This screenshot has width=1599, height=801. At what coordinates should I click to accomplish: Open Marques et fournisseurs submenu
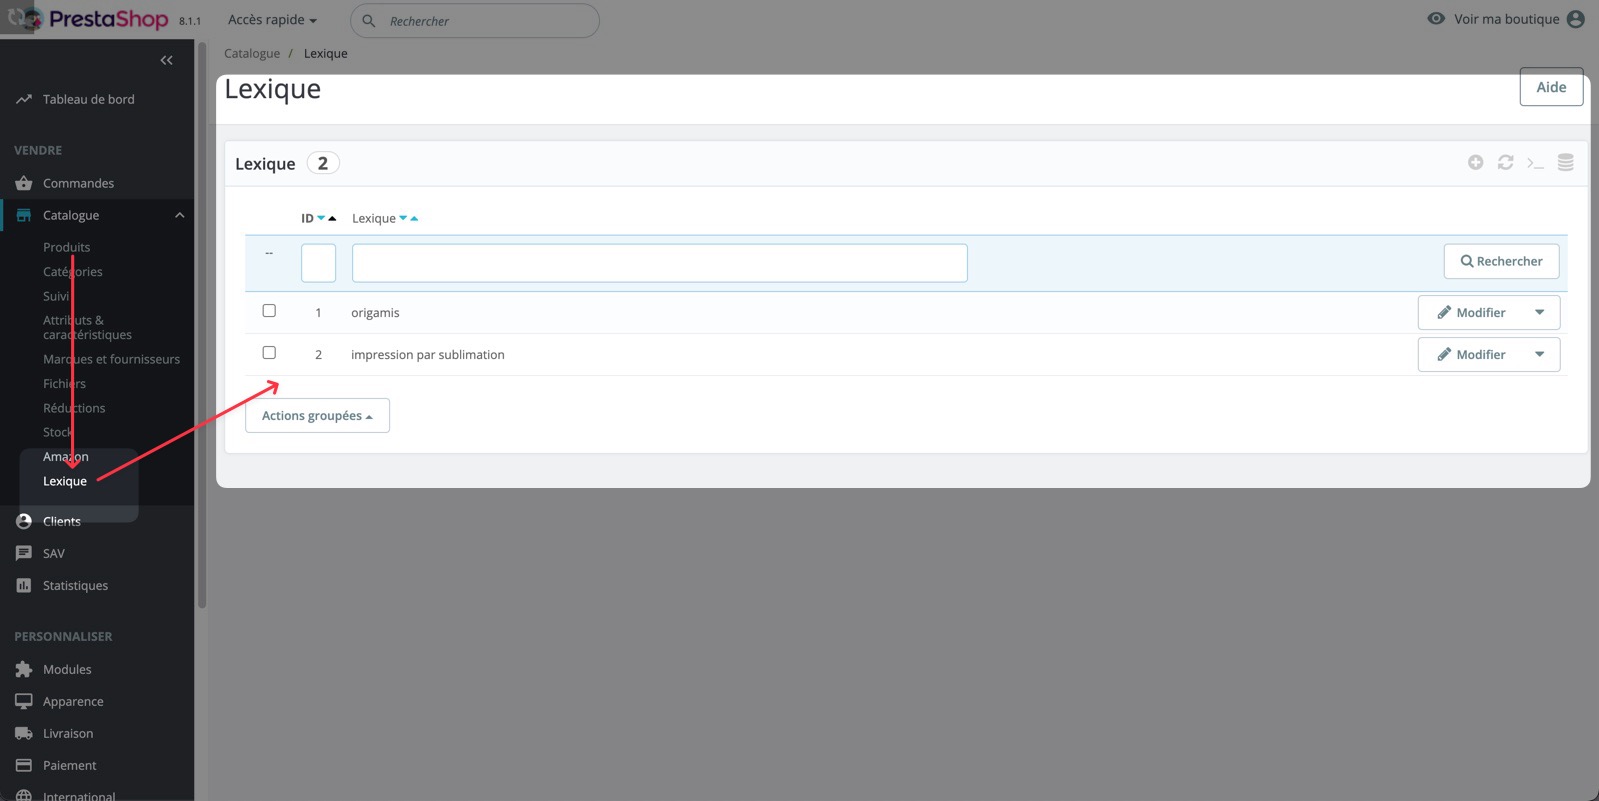111,359
